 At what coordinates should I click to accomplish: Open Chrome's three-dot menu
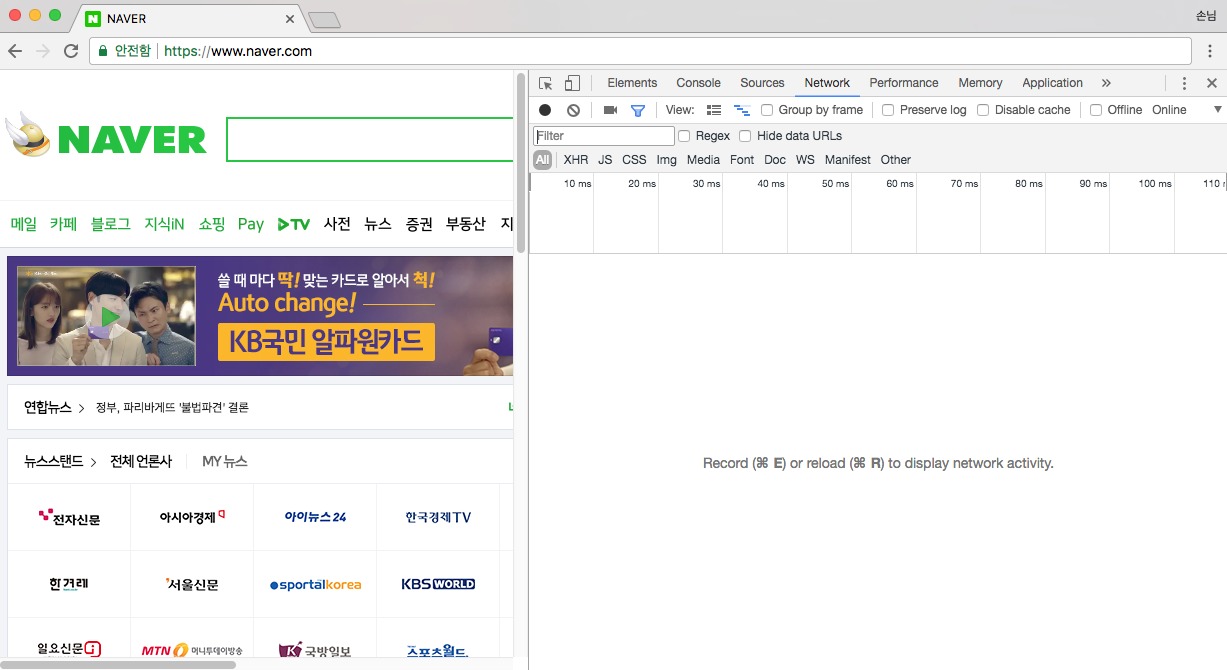pos(1210,51)
